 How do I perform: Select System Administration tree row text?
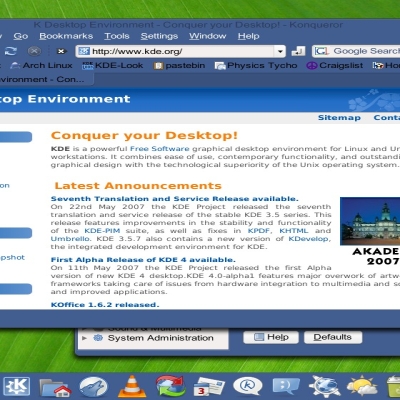[161, 338]
